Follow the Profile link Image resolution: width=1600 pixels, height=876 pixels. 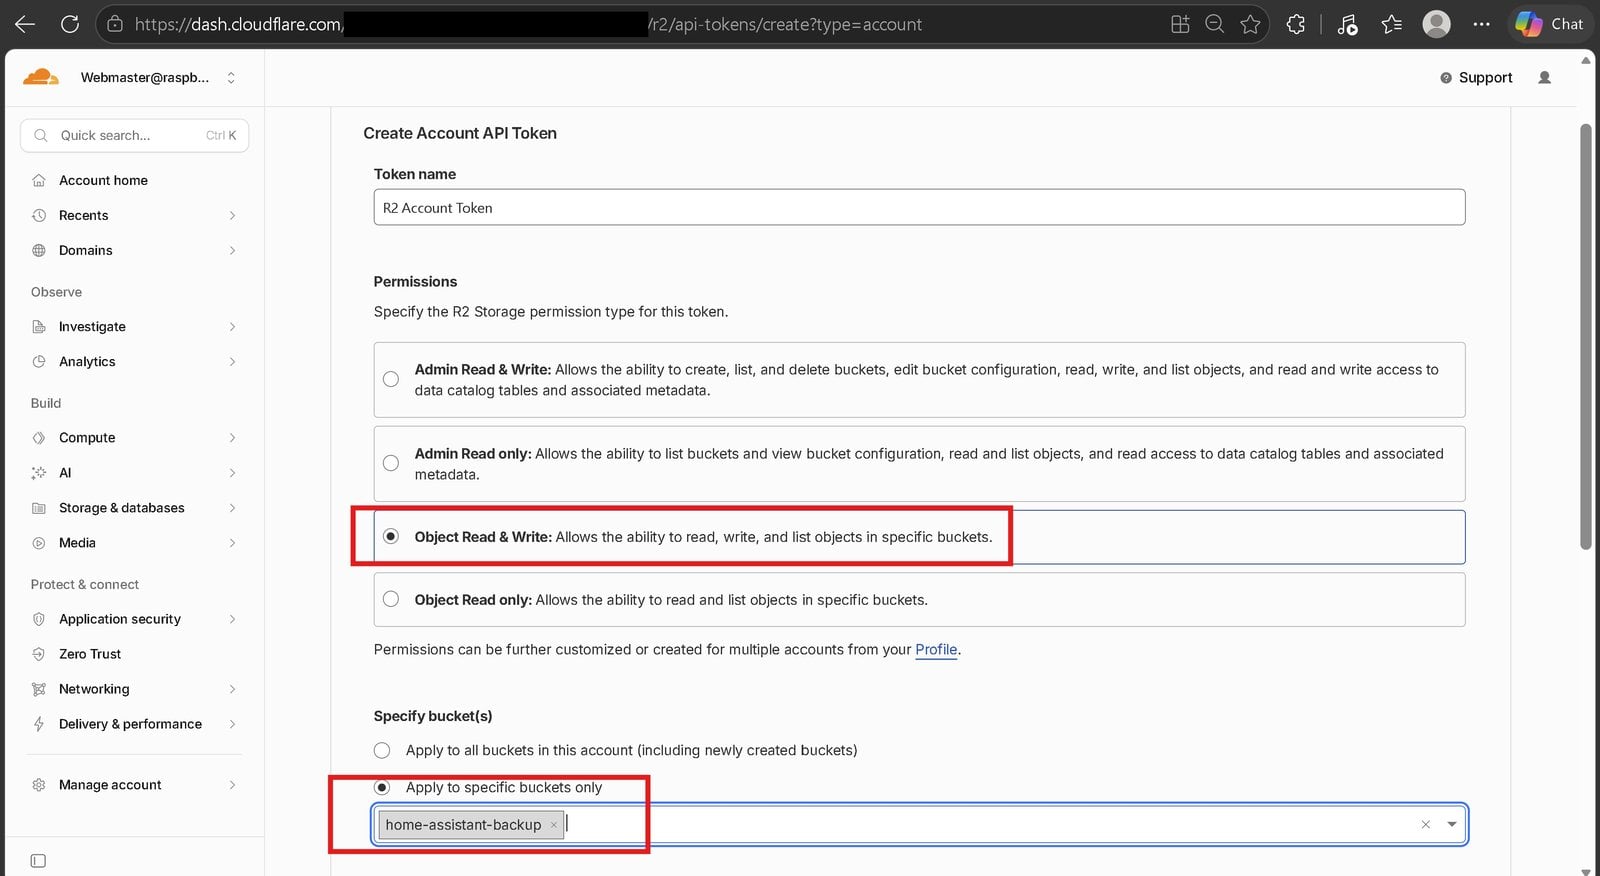936,649
